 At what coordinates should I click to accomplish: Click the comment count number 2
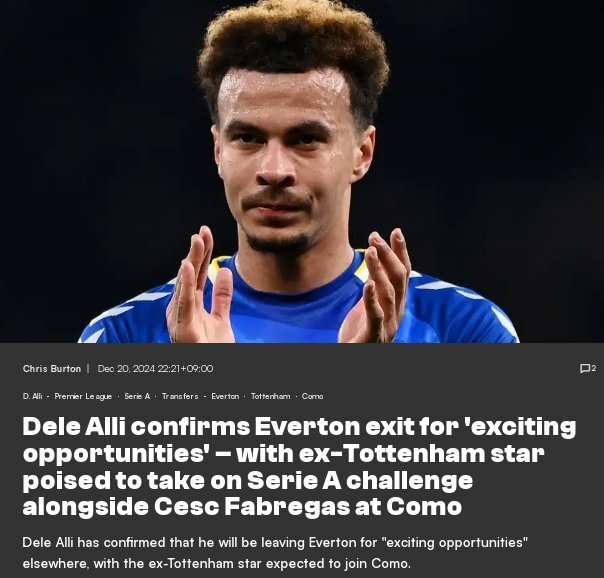(x=594, y=368)
